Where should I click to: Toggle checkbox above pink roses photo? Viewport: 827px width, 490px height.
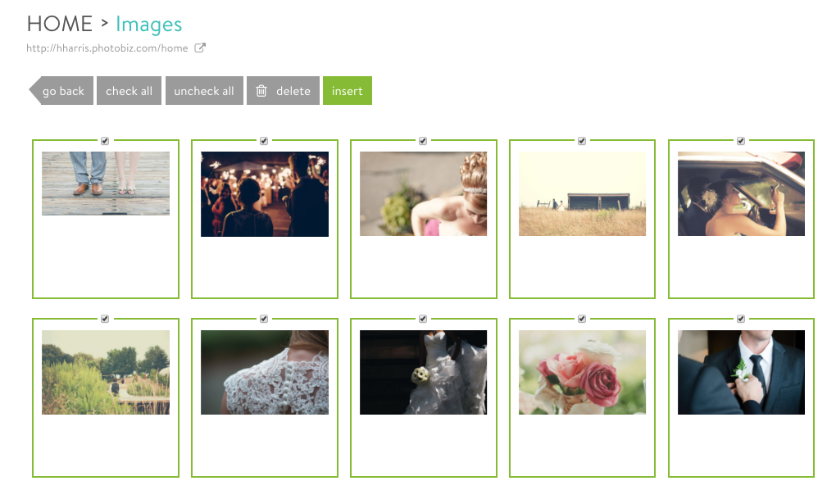coord(582,319)
